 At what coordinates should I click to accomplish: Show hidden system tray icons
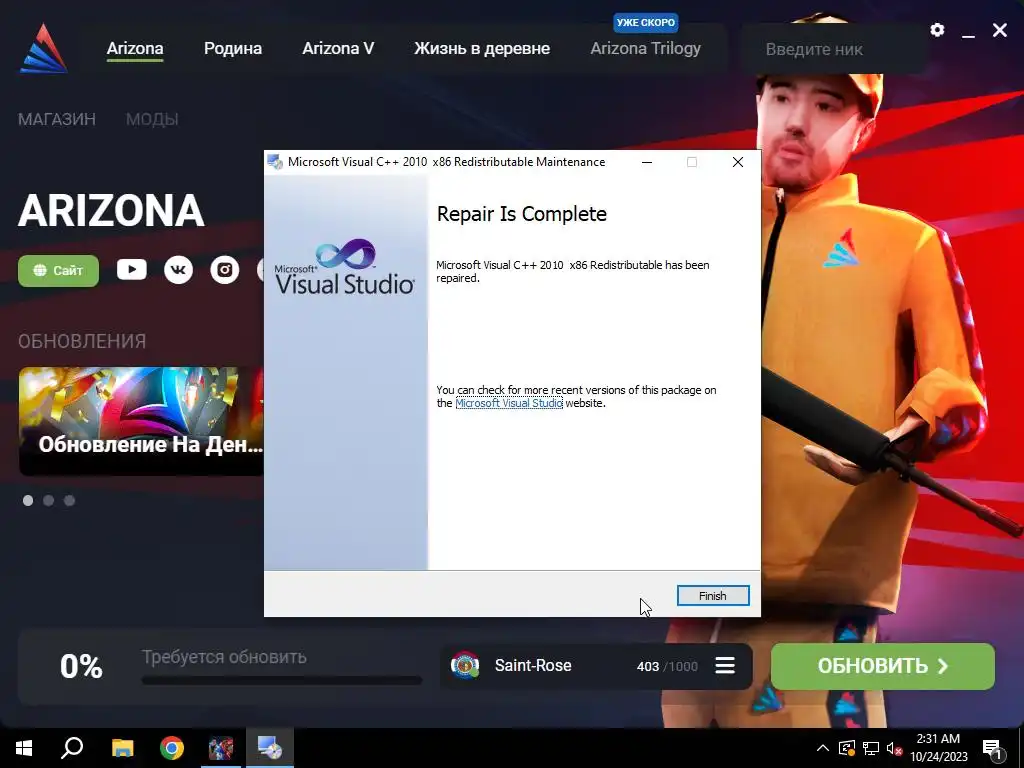(x=823, y=748)
